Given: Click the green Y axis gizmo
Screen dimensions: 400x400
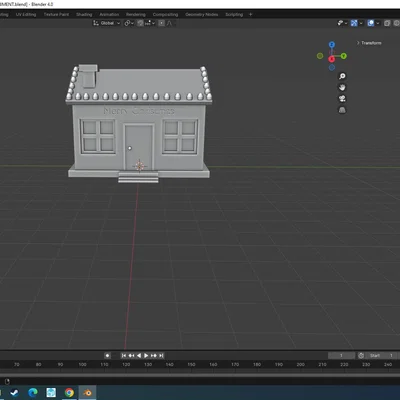Looking at the screenshot, I should 343,56.
